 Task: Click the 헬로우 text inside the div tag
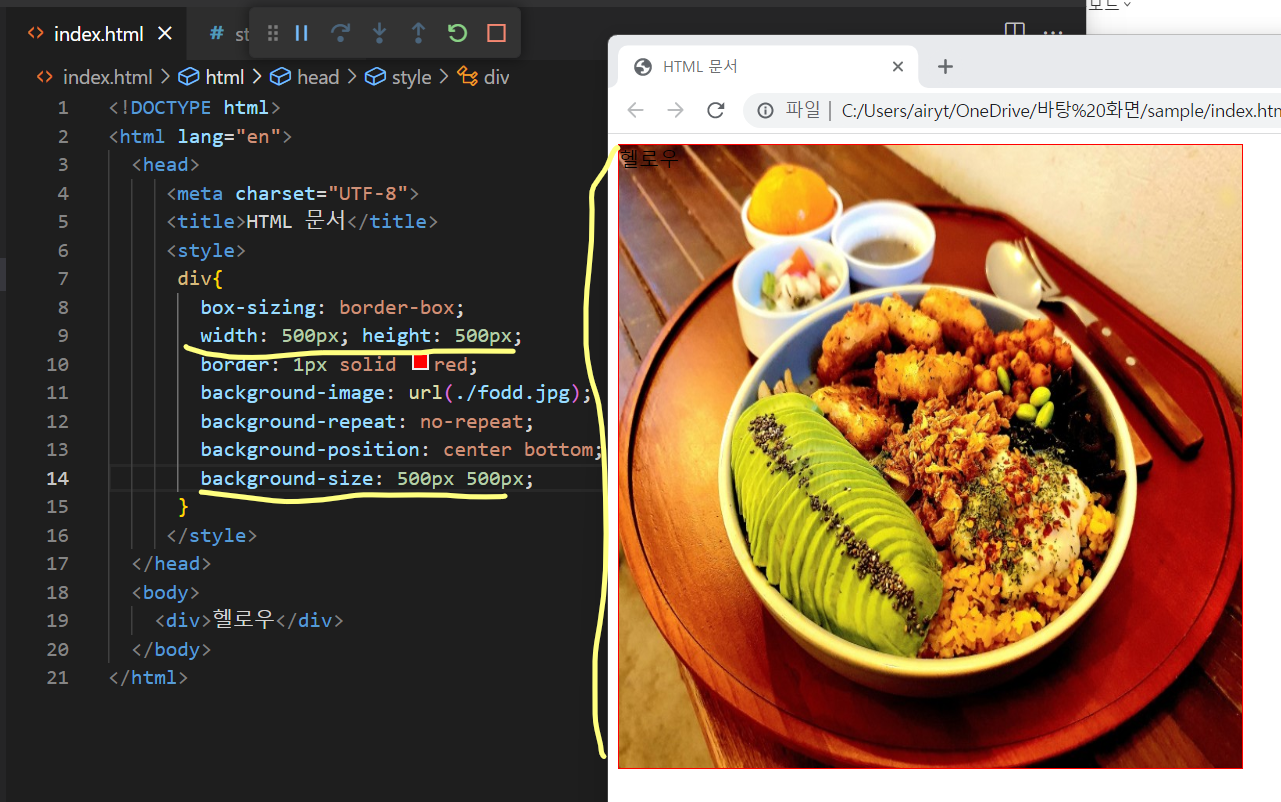coord(243,620)
